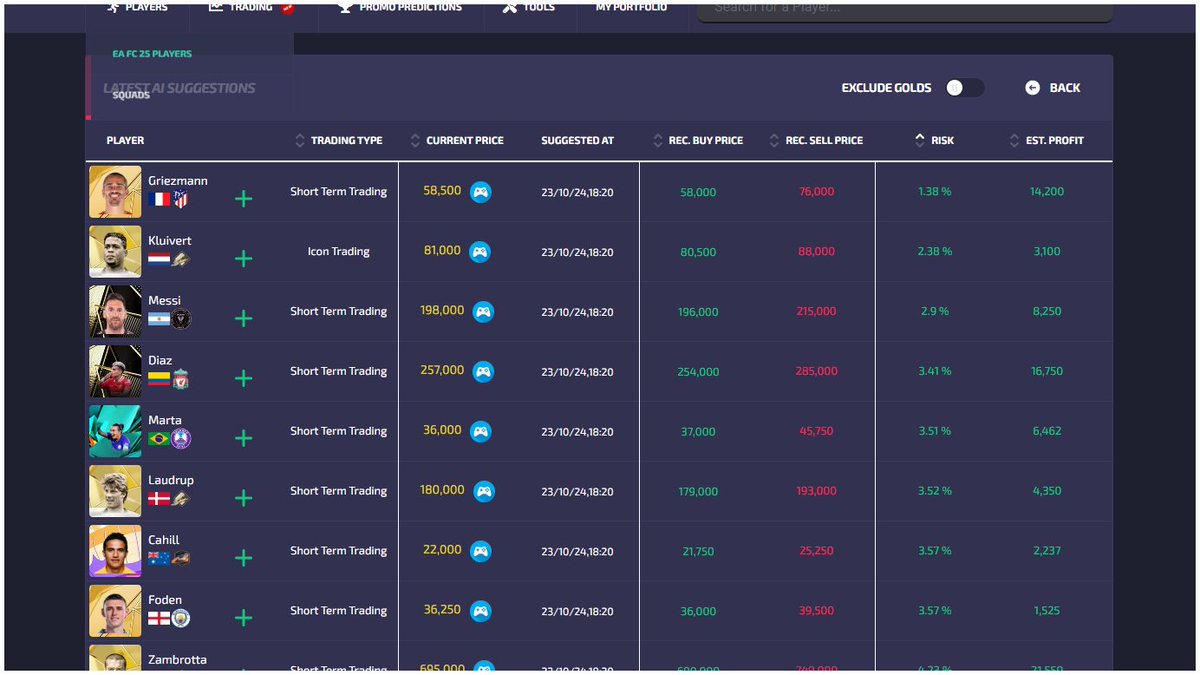Open Messi's player card thumbnail
1200x675 pixels.
tap(115, 311)
